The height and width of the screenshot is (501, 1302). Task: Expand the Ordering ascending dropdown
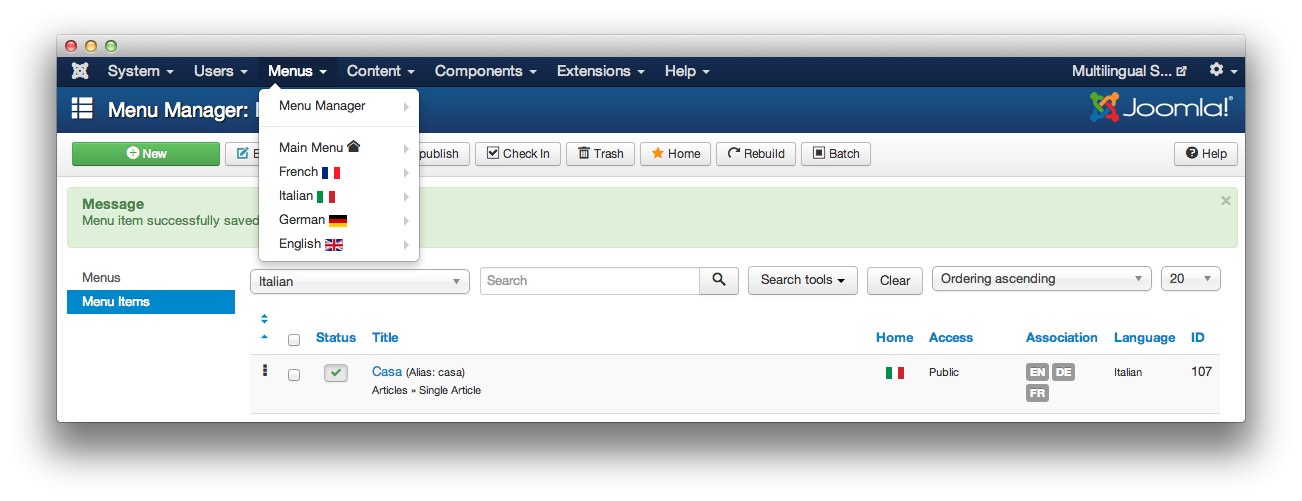click(x=1040, y=279)
